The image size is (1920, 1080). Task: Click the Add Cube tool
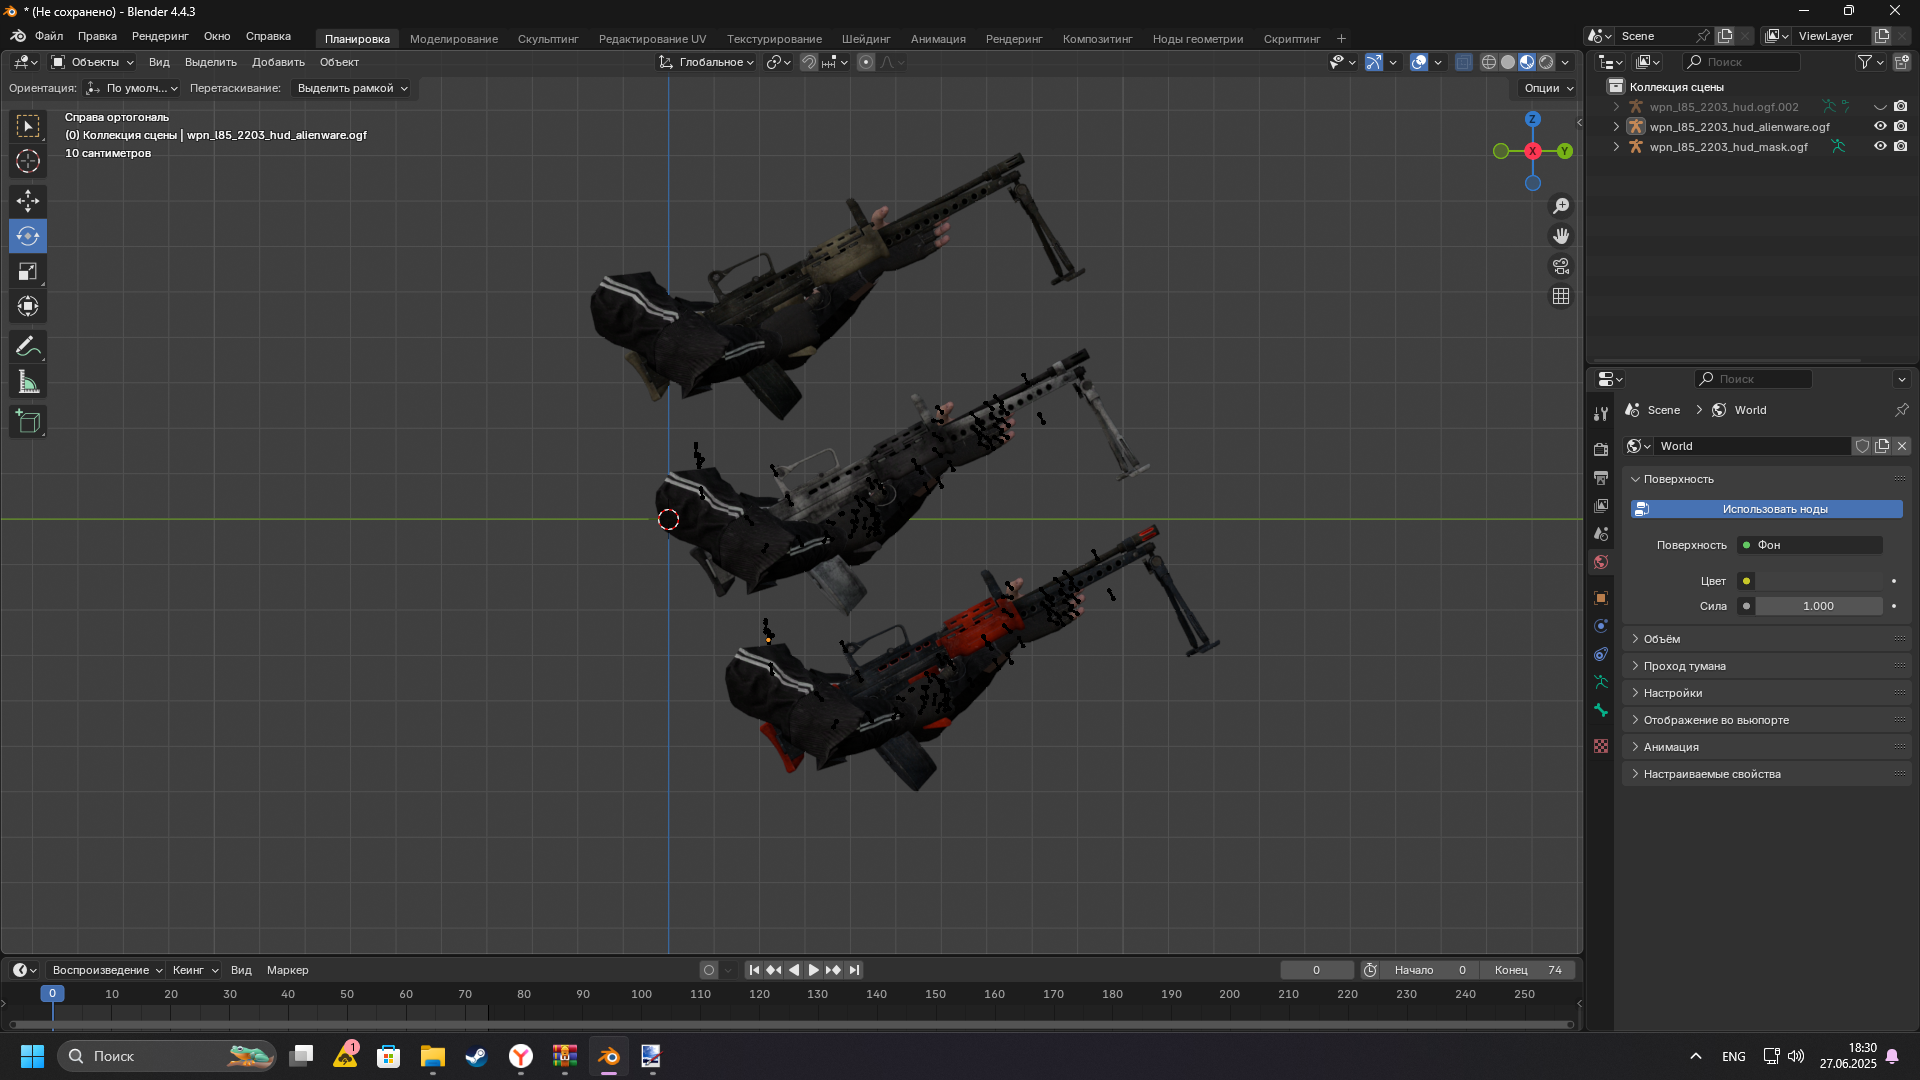[x=28, y=422]
